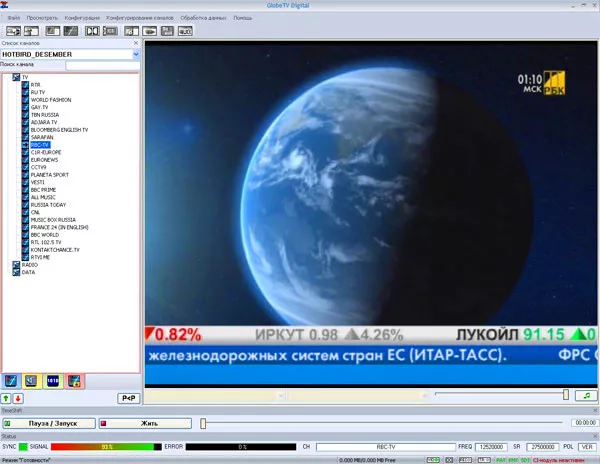Open the Конфигурирование каналов menu

point(140,18)
